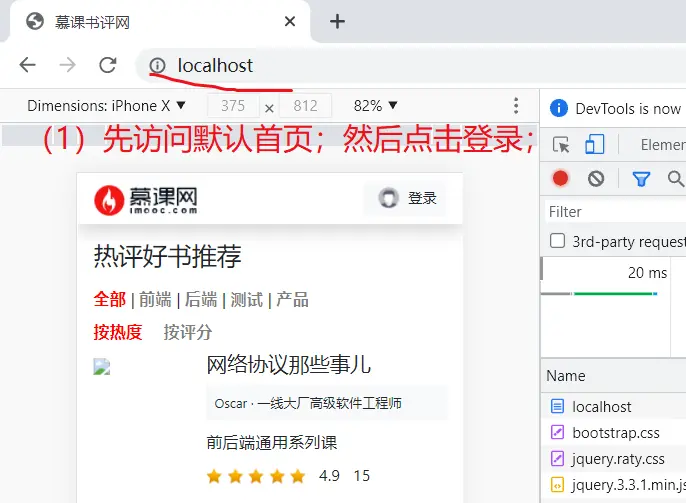Reload the page with refresh icon
Image resolution: width=686 pixels, height=503 pixels.
[108, 65]
